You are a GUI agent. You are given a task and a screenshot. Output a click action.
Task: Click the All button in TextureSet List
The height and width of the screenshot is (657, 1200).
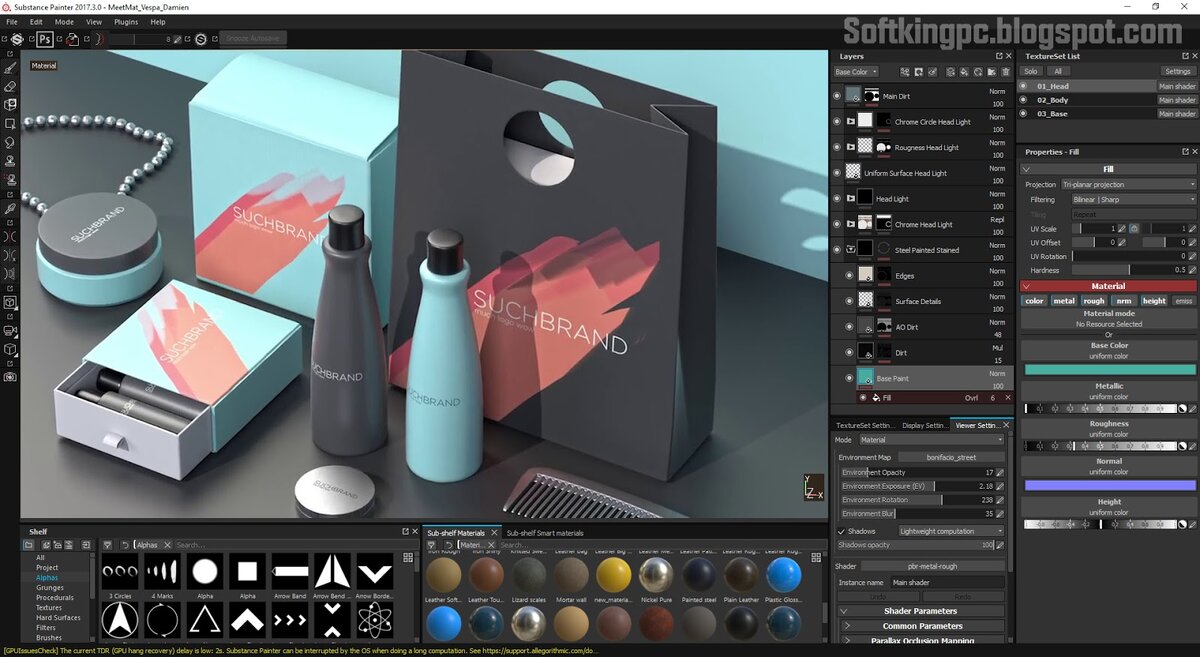click(x=1057, y=71)
